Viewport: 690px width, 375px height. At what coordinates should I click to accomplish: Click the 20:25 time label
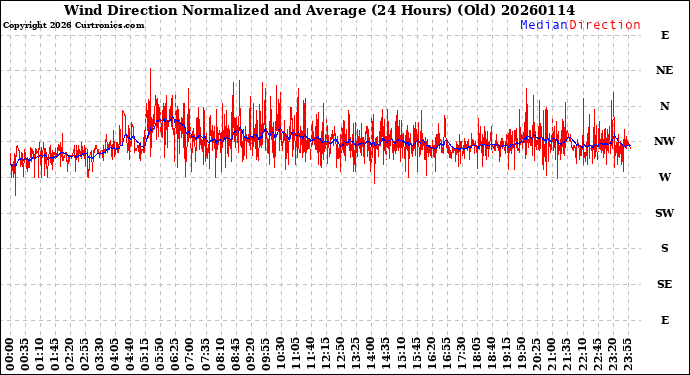536,354
